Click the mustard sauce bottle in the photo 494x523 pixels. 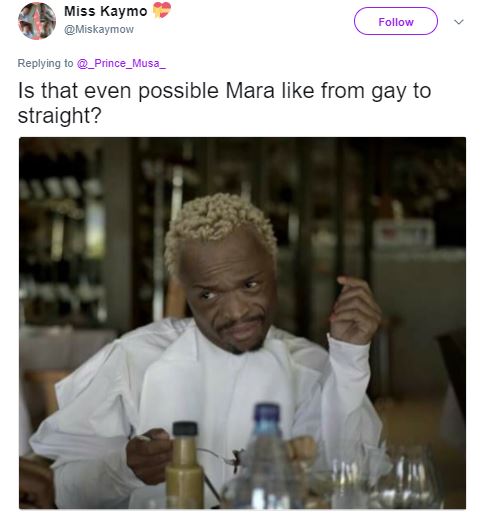(184, 465)
